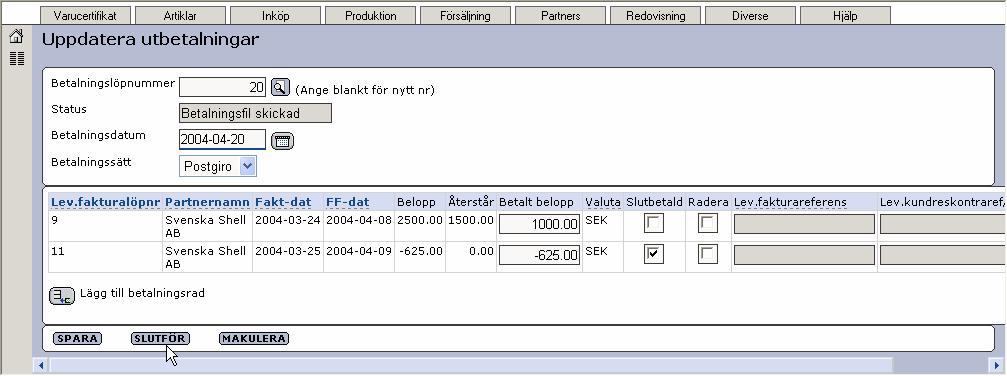Open the Inköp menu
The width and height of the screenshot is (1007, 376).
[x=276, y=16]
